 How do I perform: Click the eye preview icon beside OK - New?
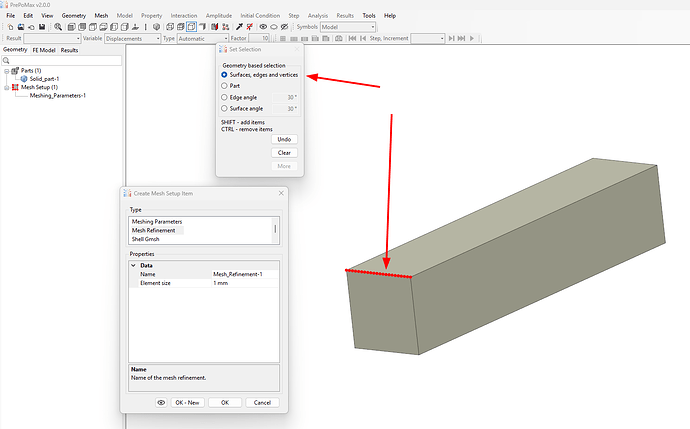160,402
